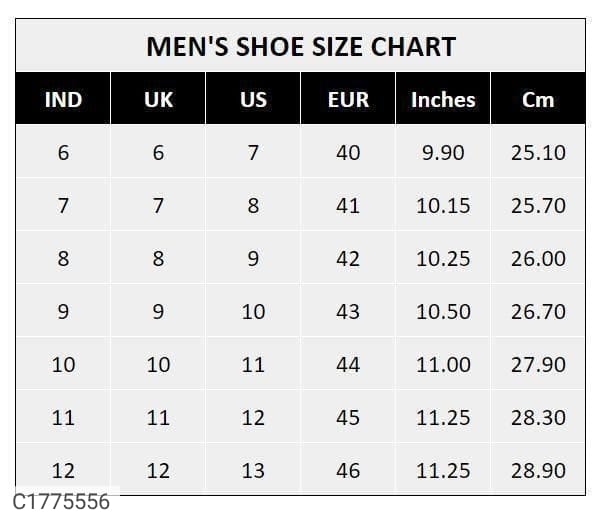The height and width of the screenshot is (521, 605).
Task: Select the 27.90 Cm cell
Action: [538, 365]
